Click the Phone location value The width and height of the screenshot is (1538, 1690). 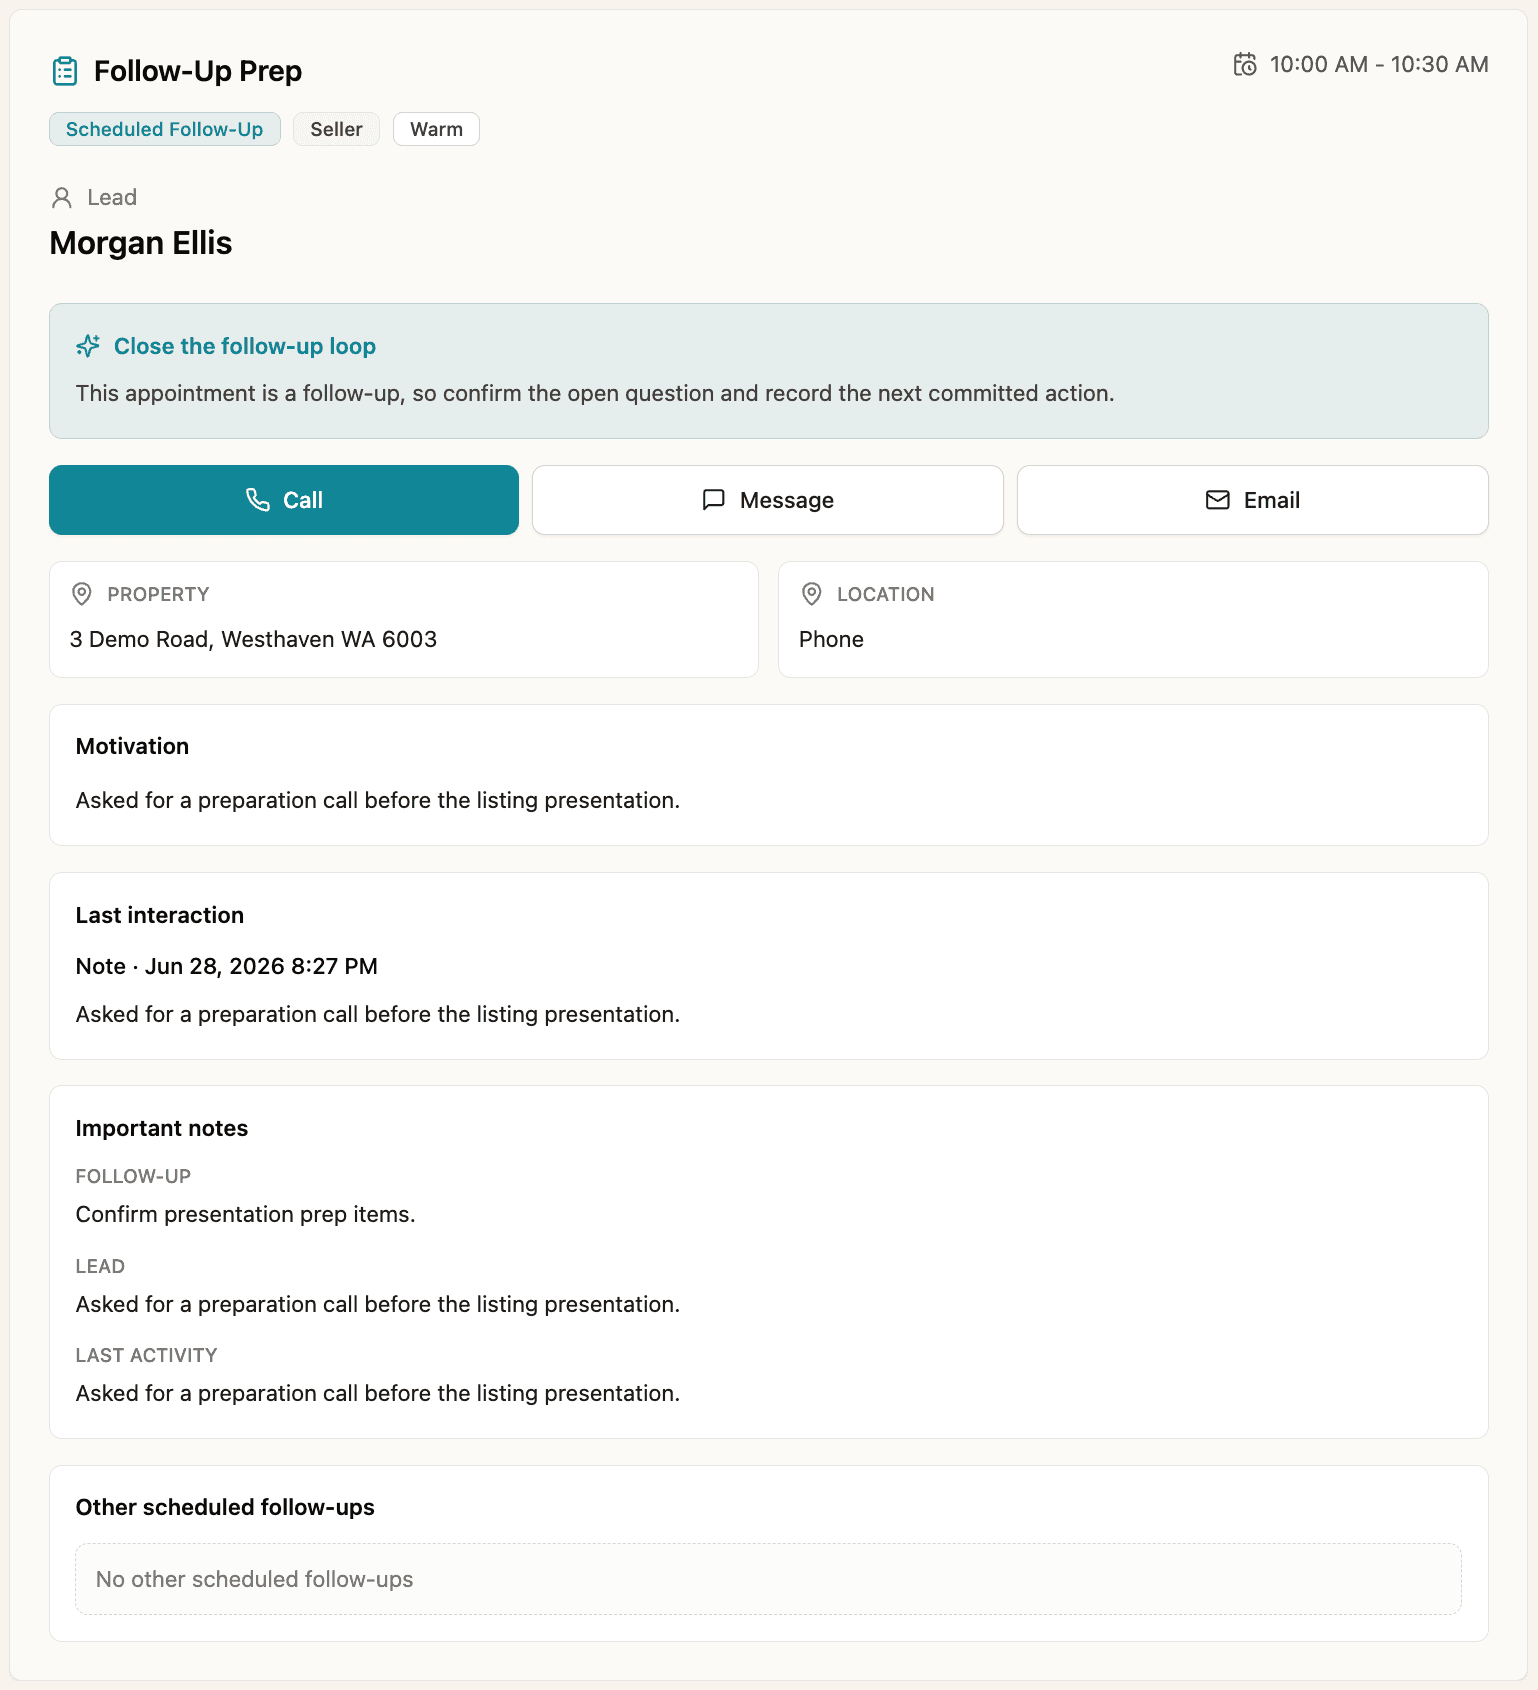[x=831, y=639]
